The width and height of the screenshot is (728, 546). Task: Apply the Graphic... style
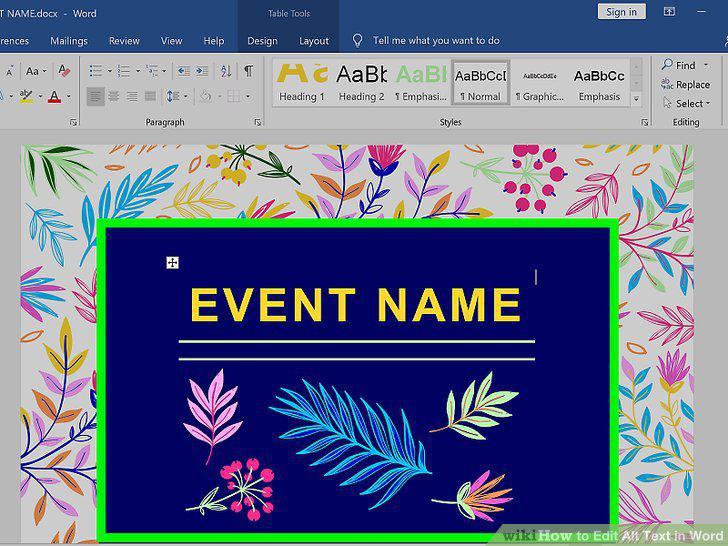[540, 83]
